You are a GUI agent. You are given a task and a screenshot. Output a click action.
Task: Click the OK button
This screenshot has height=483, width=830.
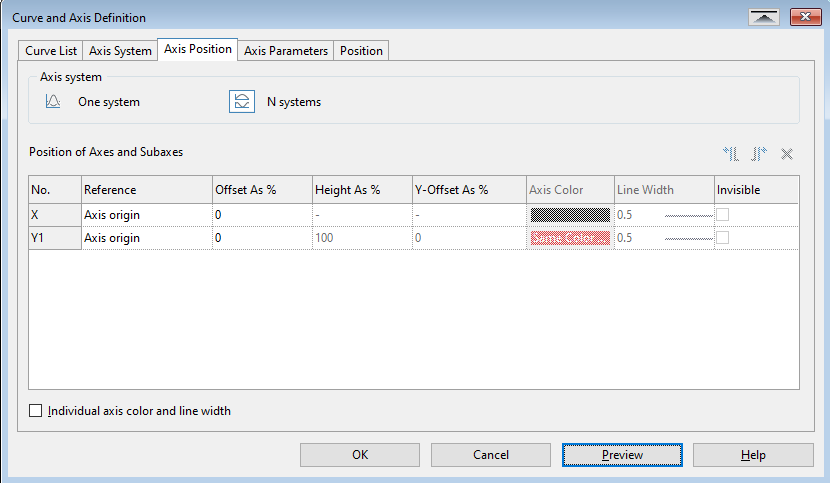(360, 454)
